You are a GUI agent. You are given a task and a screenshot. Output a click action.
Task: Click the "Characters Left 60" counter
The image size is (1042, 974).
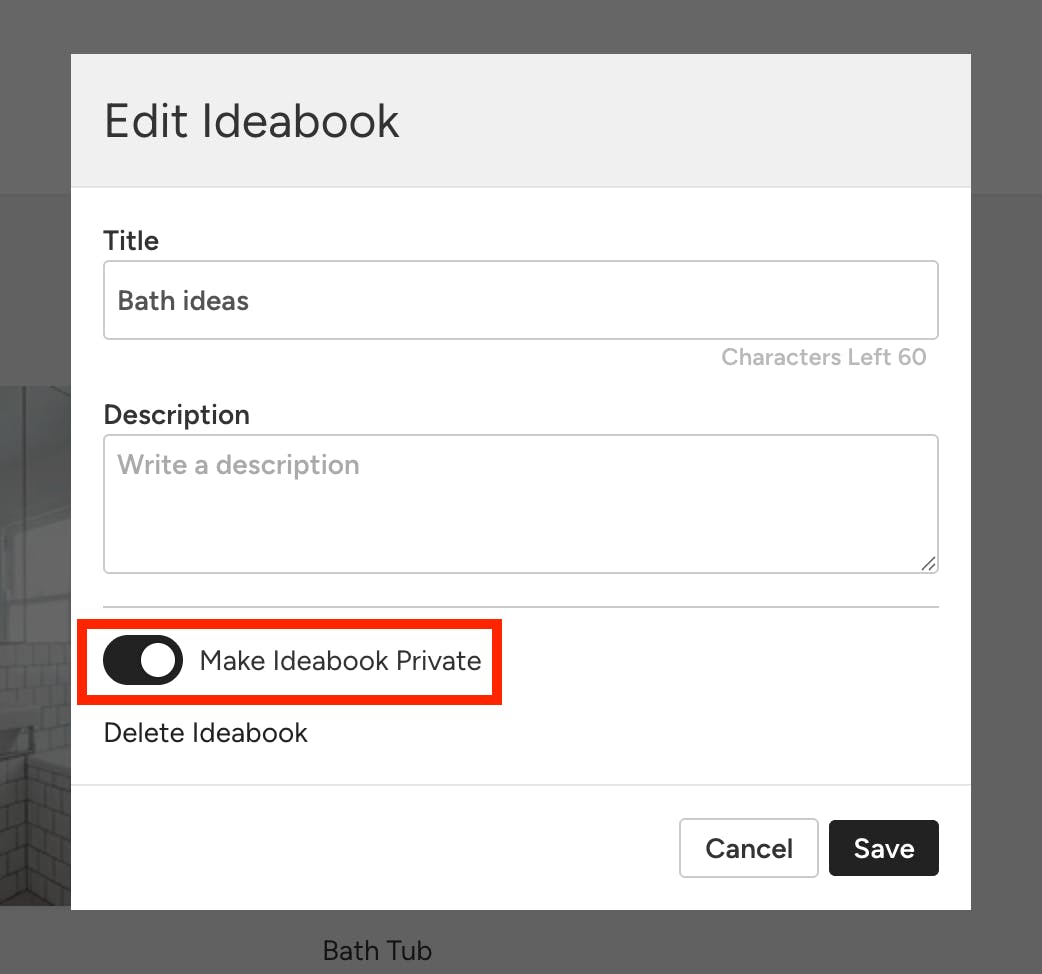(823, 357)
